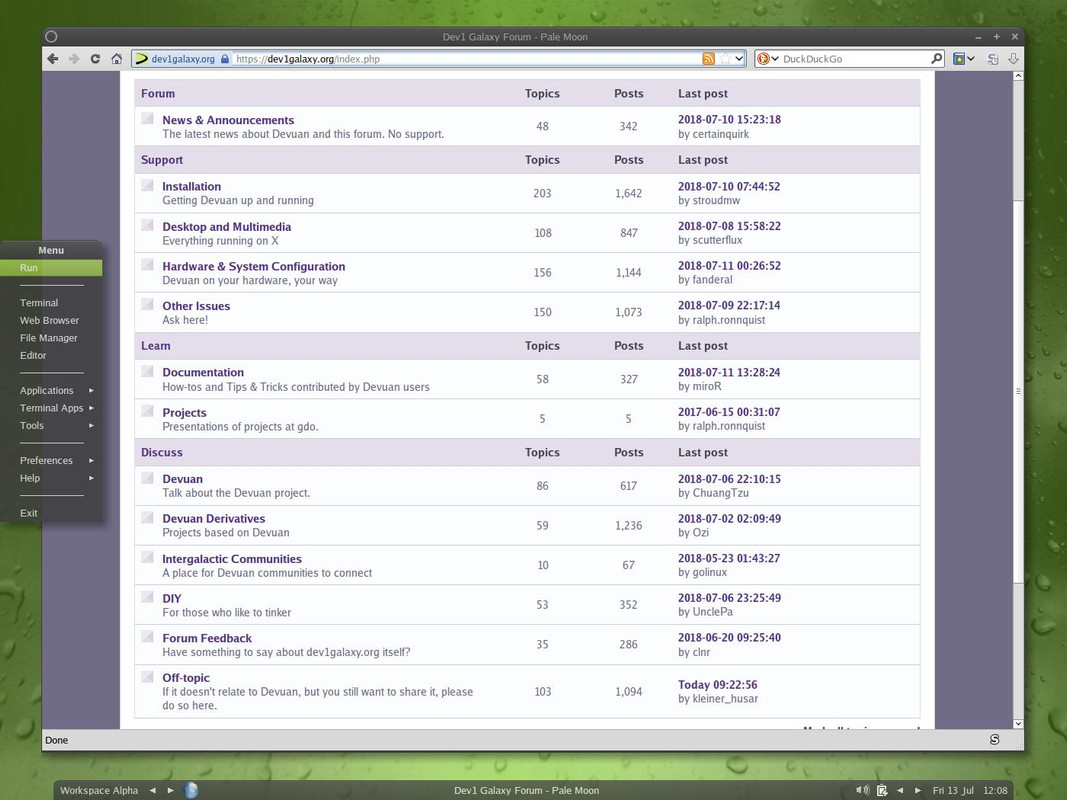Click the RSS feed icon in the address bar
Screen dimensions: 1067x800
coord(708,59)
